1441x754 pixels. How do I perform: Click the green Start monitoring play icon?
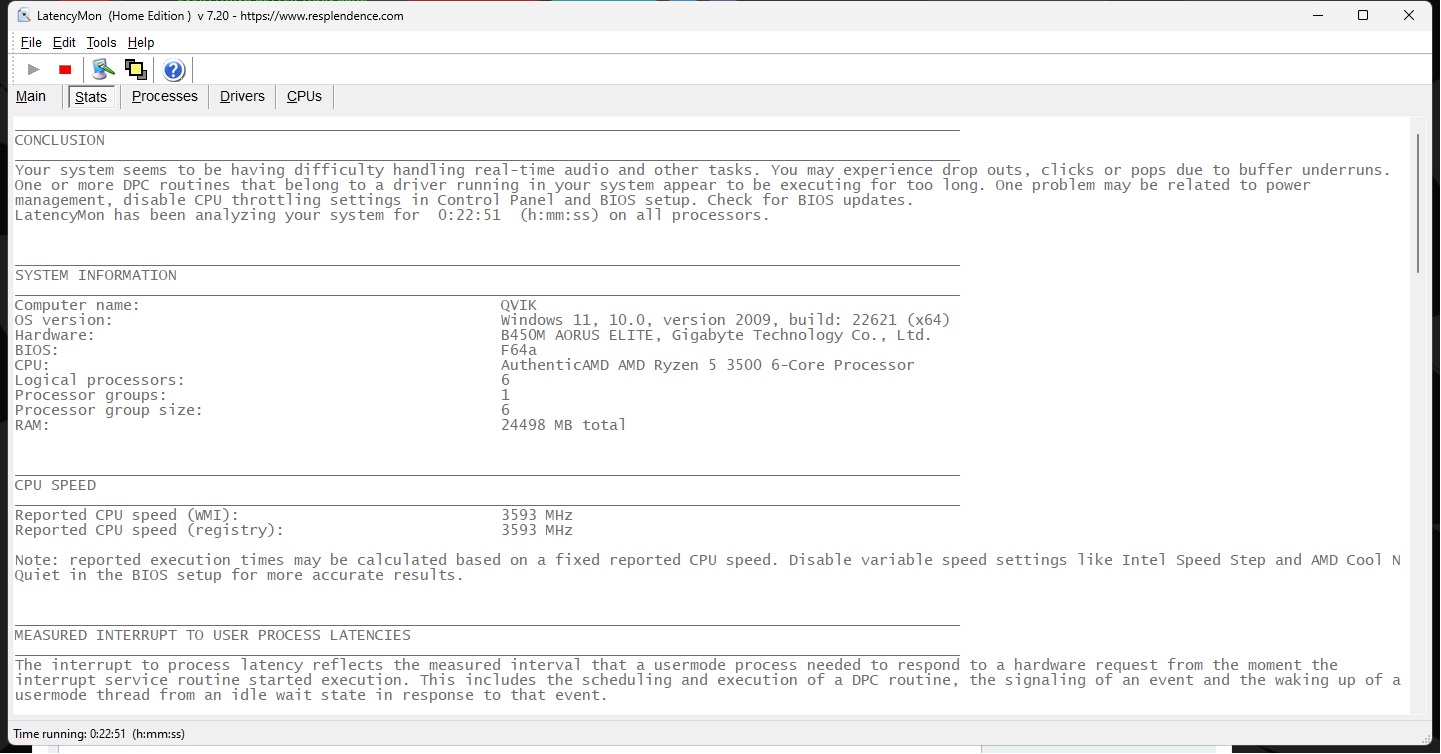pyautogui.click(x=34, y=70)
